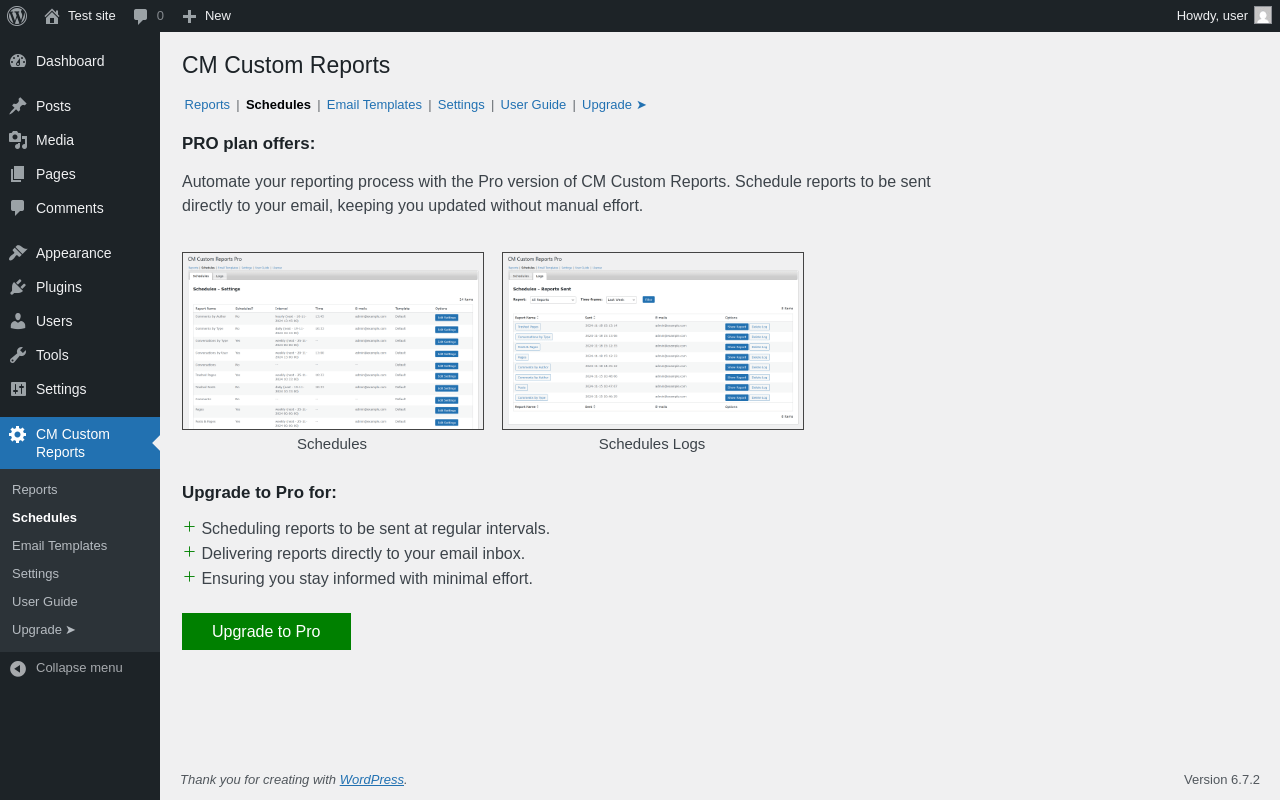Open the Users menu item

click(54, 321)
